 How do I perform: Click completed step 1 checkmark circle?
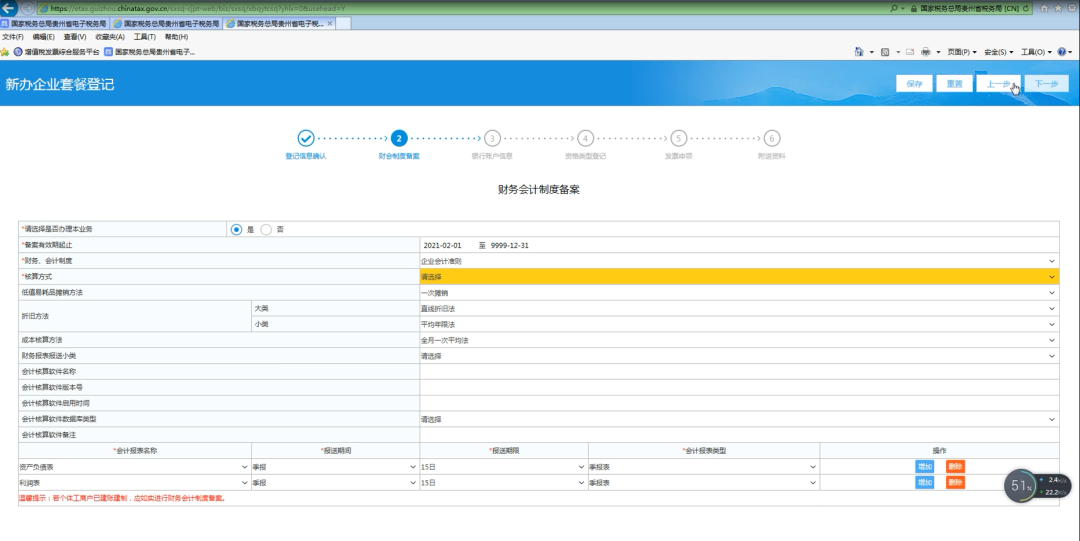click(306, 138)
